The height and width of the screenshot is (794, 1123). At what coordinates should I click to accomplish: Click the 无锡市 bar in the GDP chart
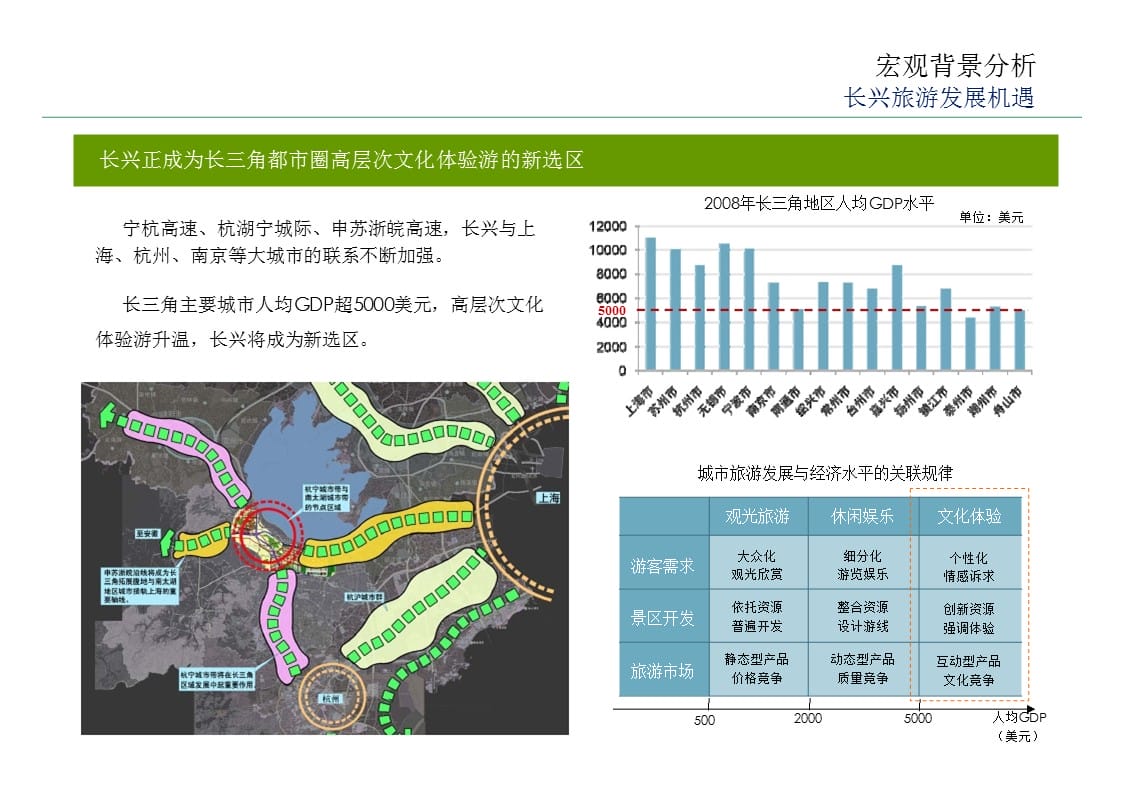[724, 306]
